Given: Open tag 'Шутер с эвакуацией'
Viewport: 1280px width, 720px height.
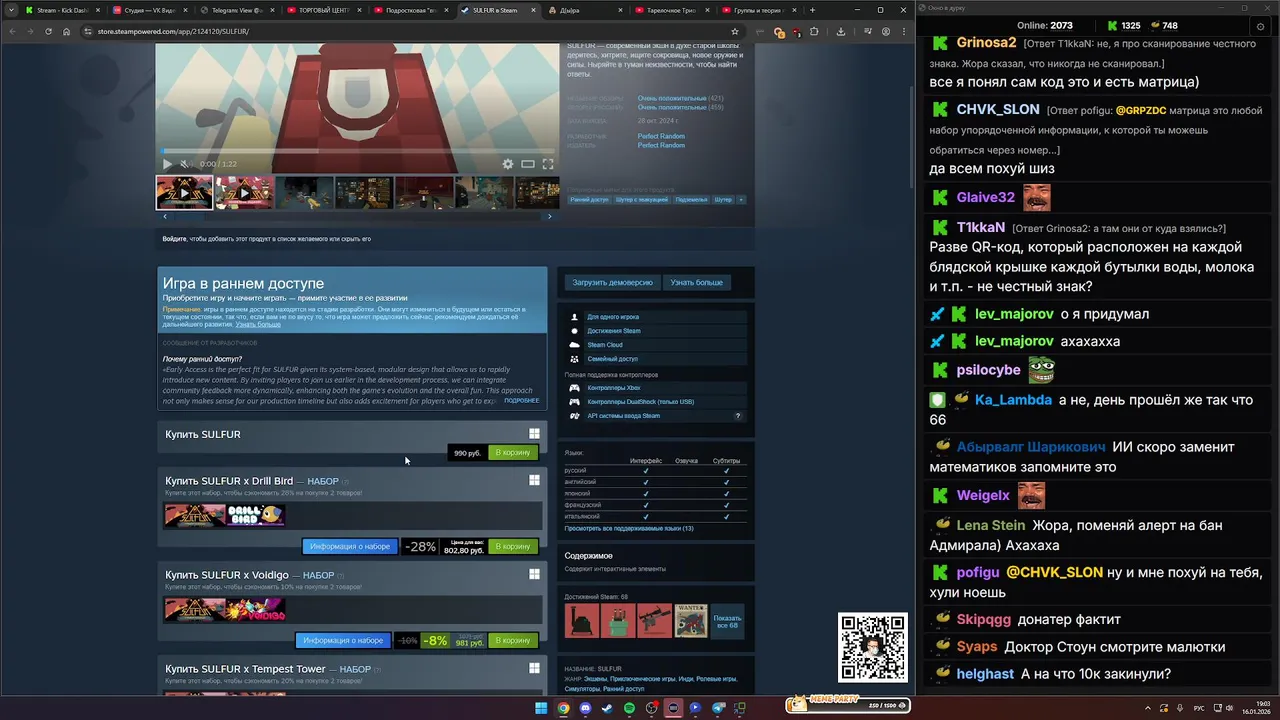Looking at the screenshot, I should 642,199.
